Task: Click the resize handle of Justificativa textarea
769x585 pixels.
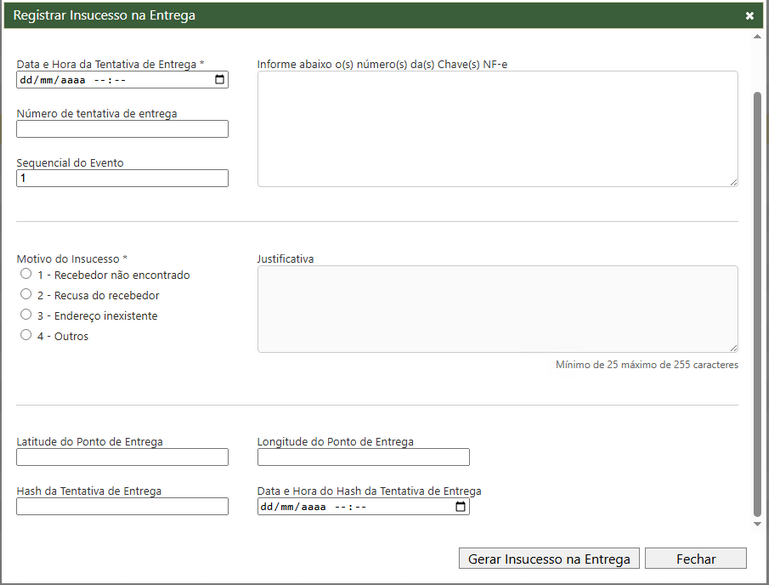Action: click(733, 347)
